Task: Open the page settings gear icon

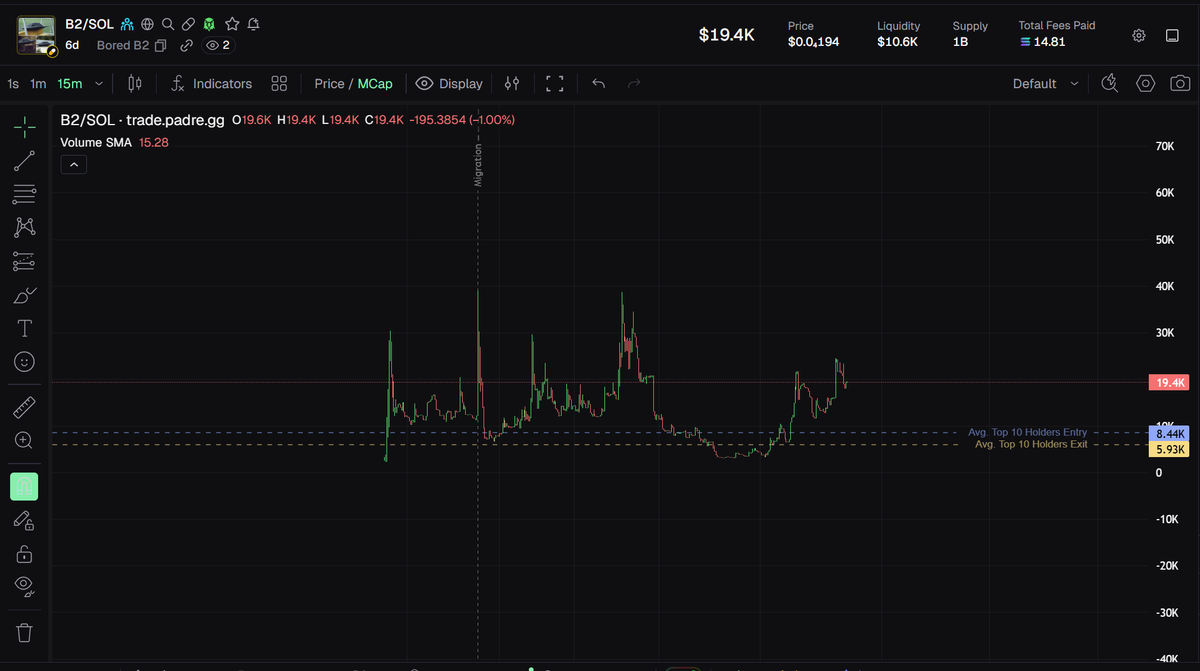Action: click(1139, 35)
